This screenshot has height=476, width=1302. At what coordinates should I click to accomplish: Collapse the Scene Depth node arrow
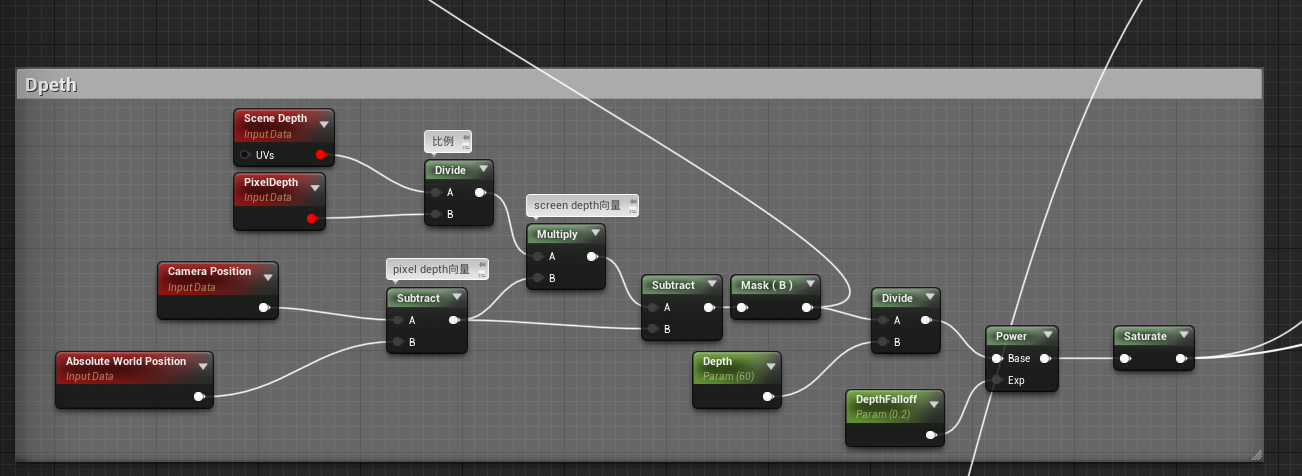[324, 124]
